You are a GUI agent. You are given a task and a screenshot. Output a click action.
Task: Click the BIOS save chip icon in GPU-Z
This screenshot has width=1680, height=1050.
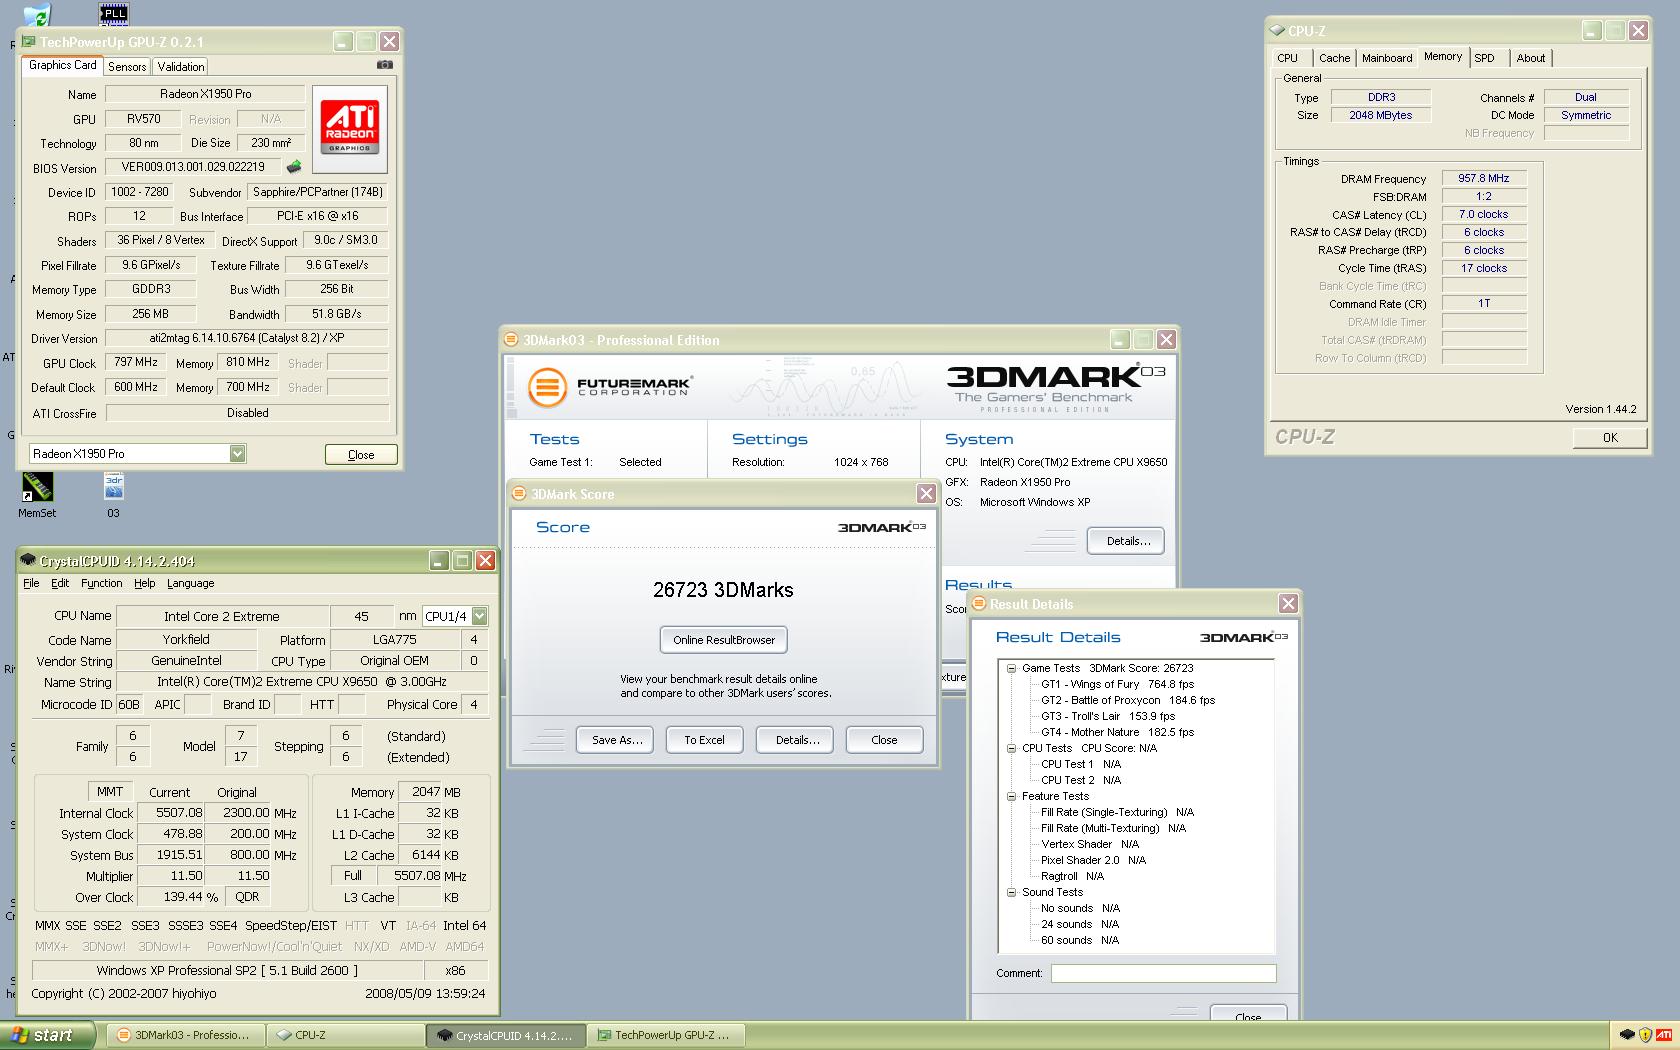pos(294,167)
